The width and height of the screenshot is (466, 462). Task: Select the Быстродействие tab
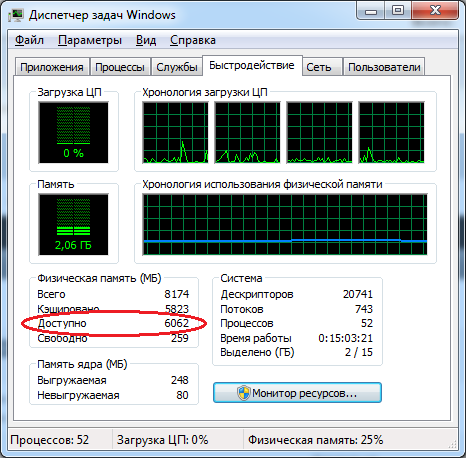pyautogui.click(x=252, y=65)
